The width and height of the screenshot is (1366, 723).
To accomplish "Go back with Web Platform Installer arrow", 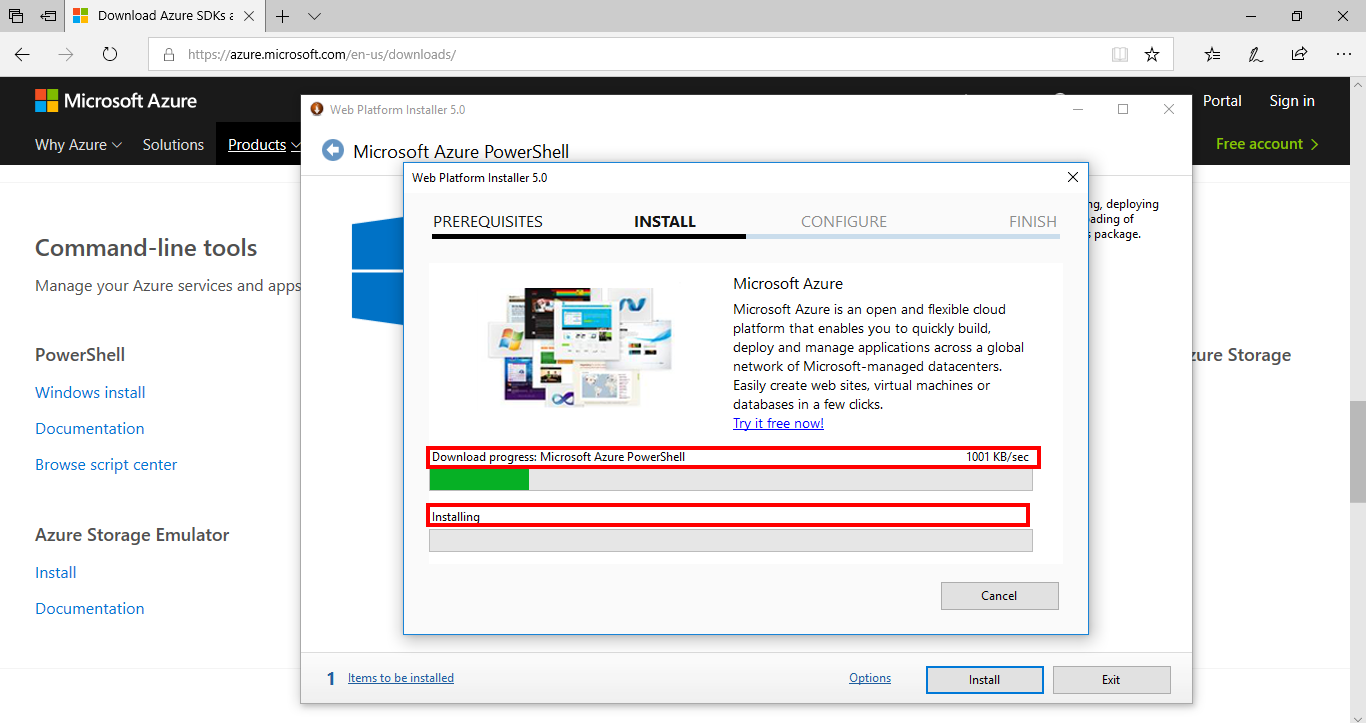I will [x=333, y=150].
